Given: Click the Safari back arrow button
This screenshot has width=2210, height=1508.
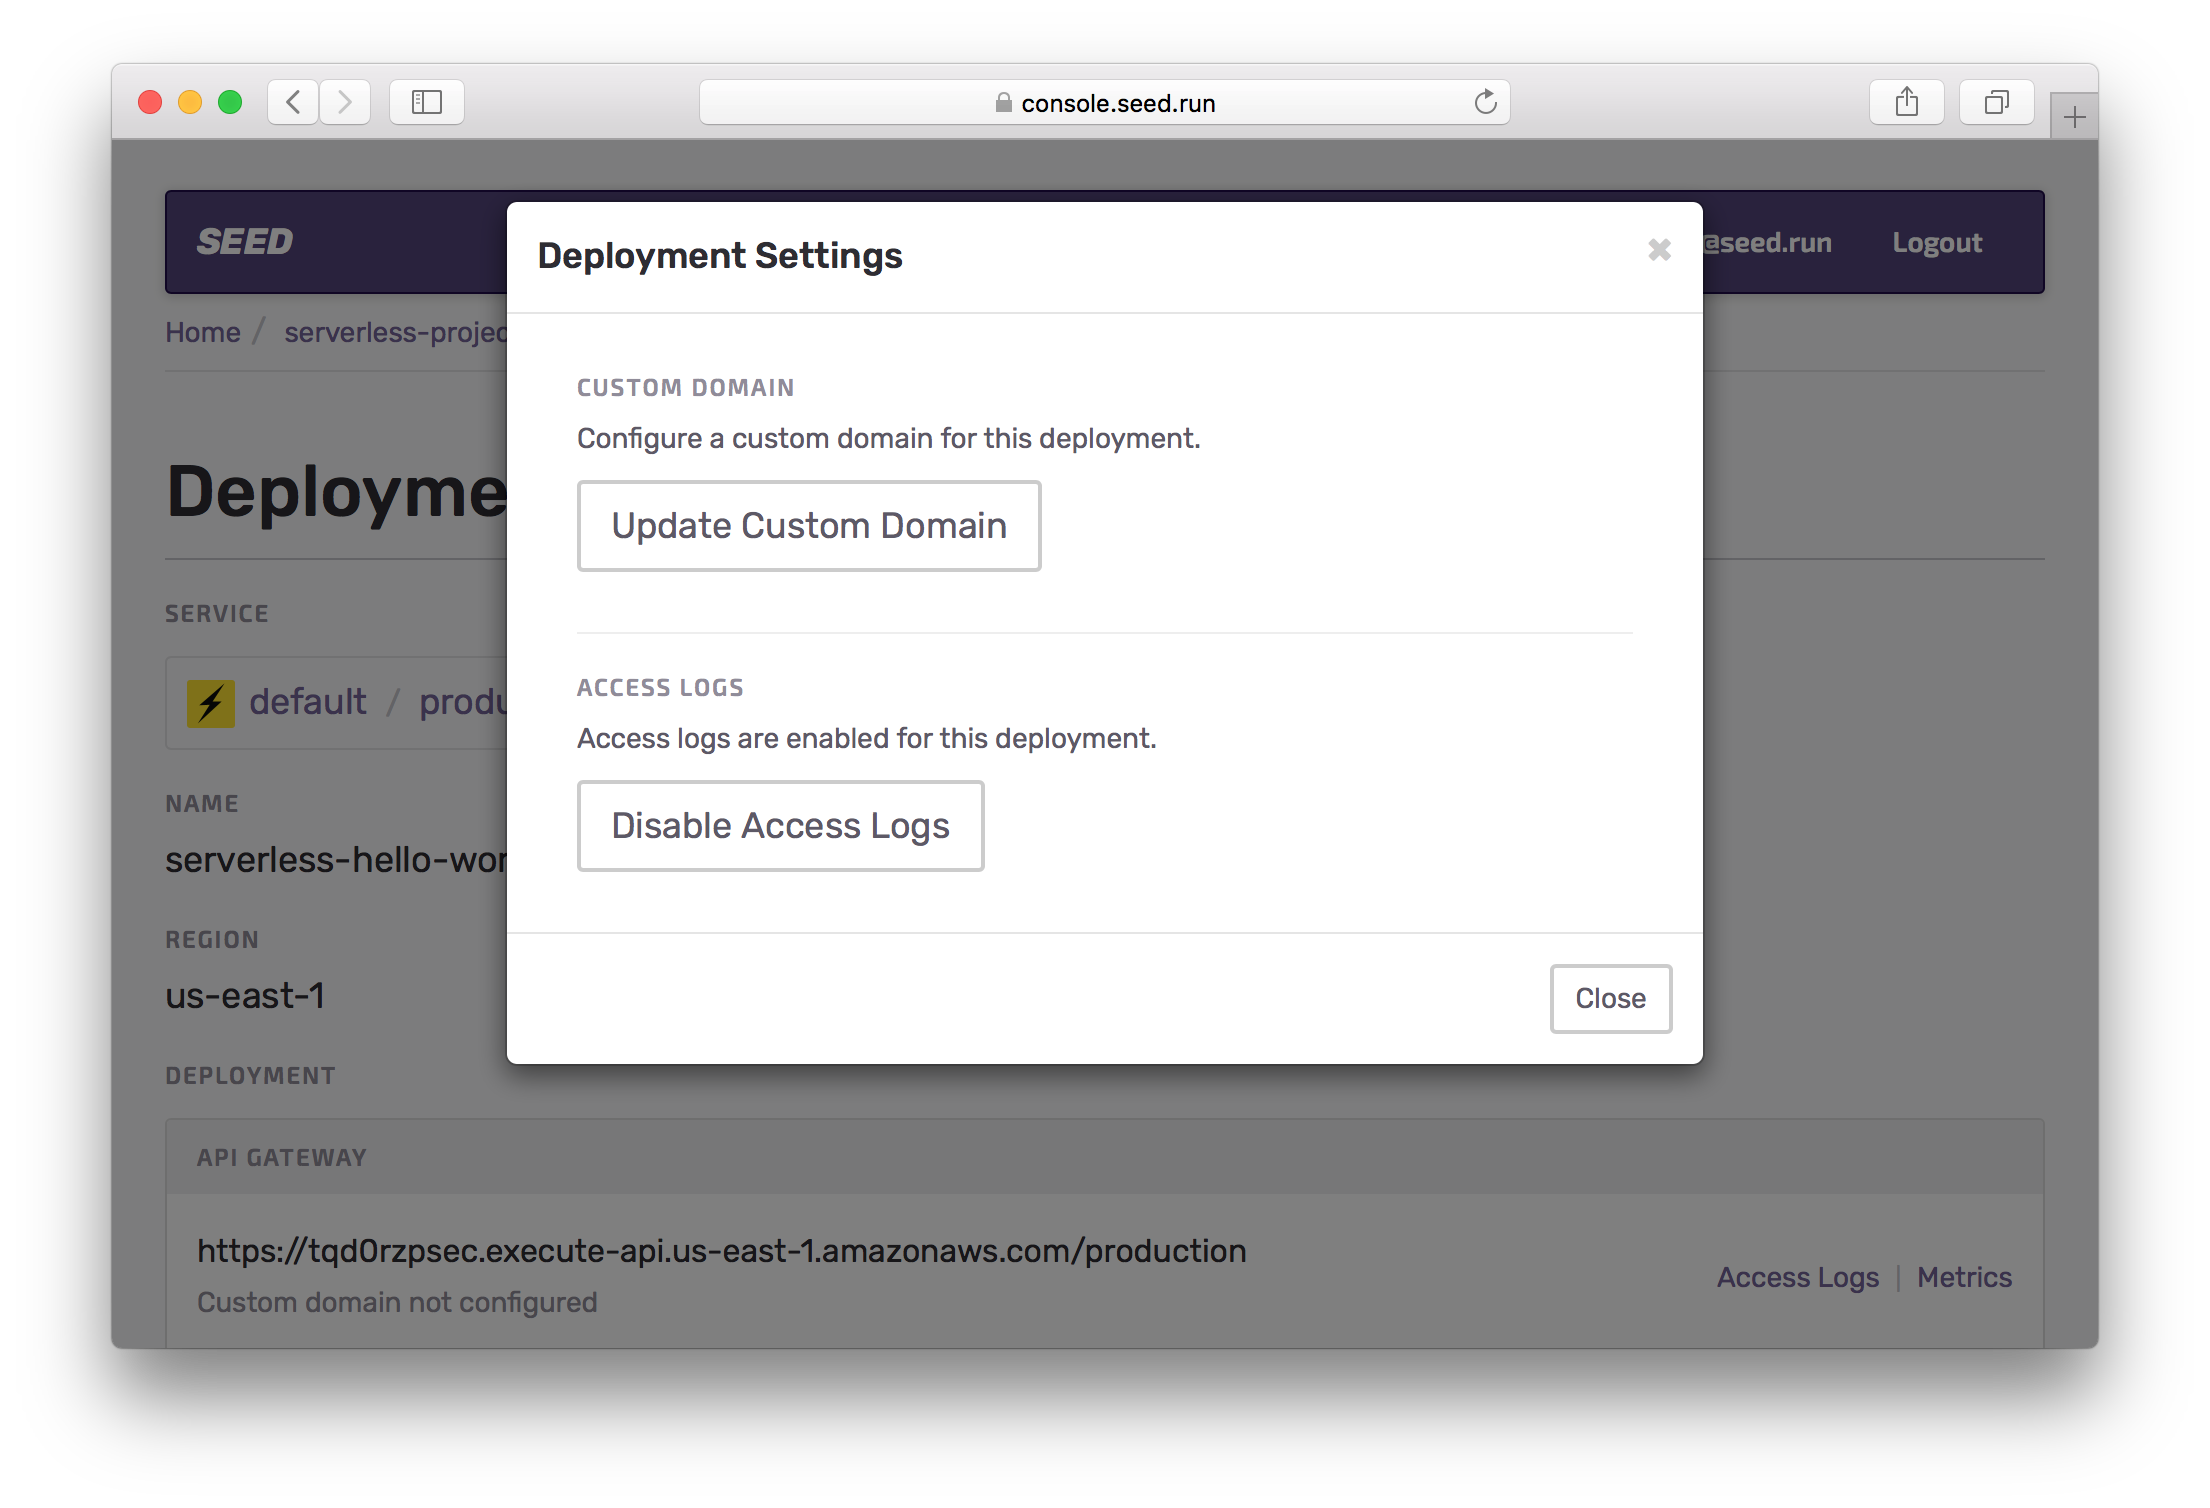Looking at the screenshot, I should click(x=293, y=102).
